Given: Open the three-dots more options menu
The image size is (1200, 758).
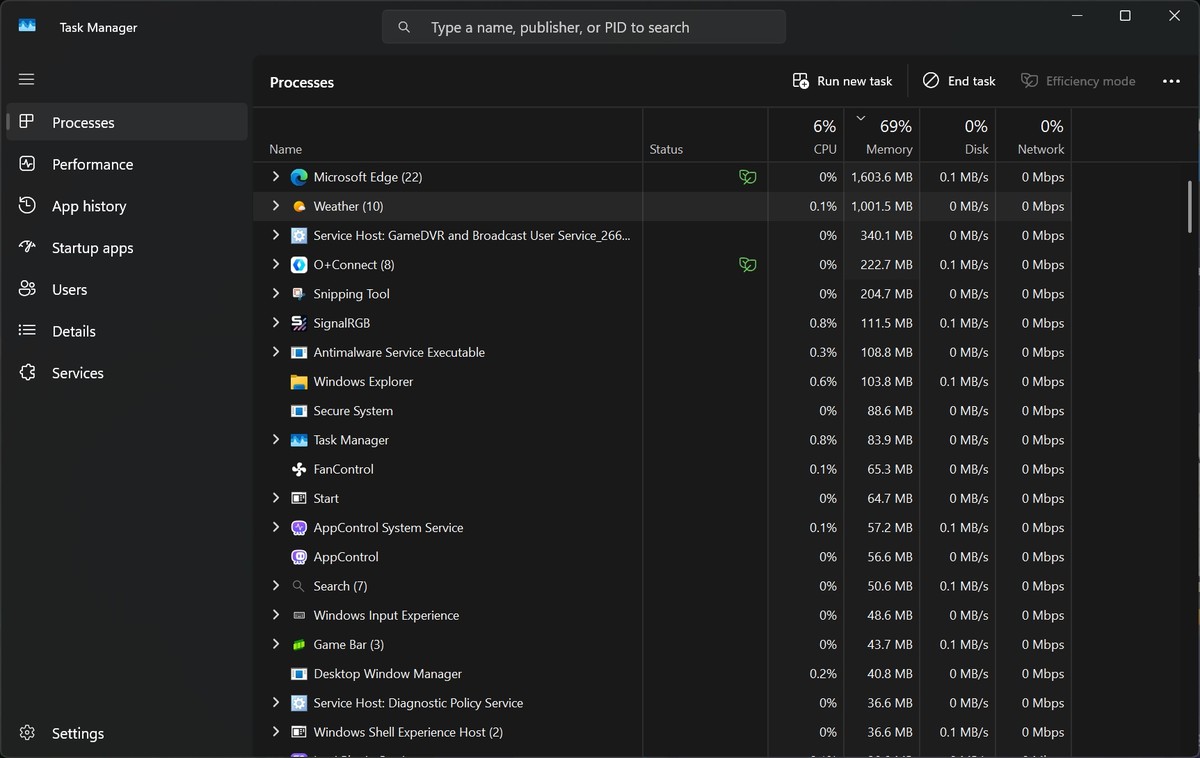Looking at the screenshot, I should 1172,81.
